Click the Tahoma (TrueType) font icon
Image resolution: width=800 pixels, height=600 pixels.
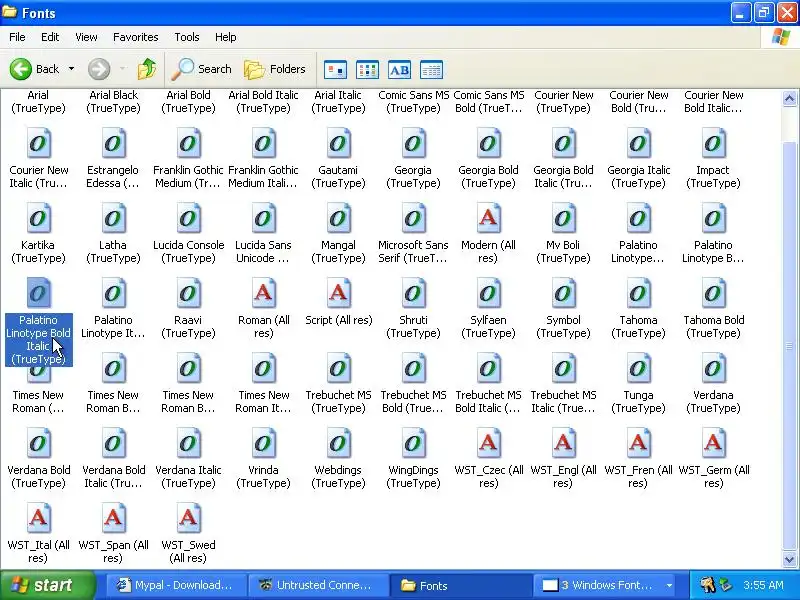pos(638,293)
